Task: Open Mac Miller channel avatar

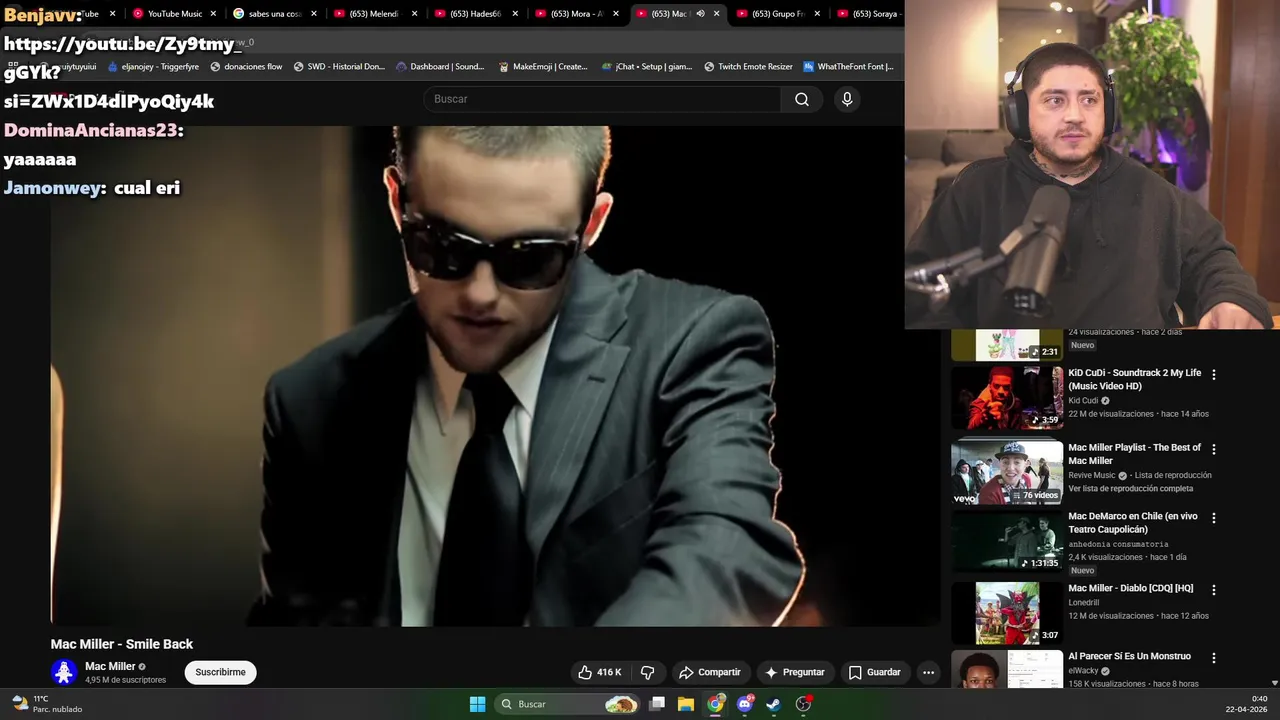Action: 64,672
